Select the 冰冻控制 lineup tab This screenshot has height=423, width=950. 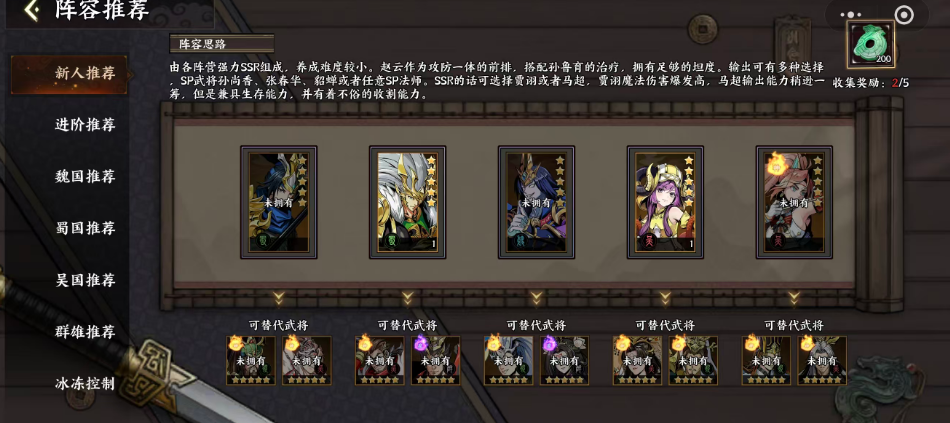click(x=85, y=384)
